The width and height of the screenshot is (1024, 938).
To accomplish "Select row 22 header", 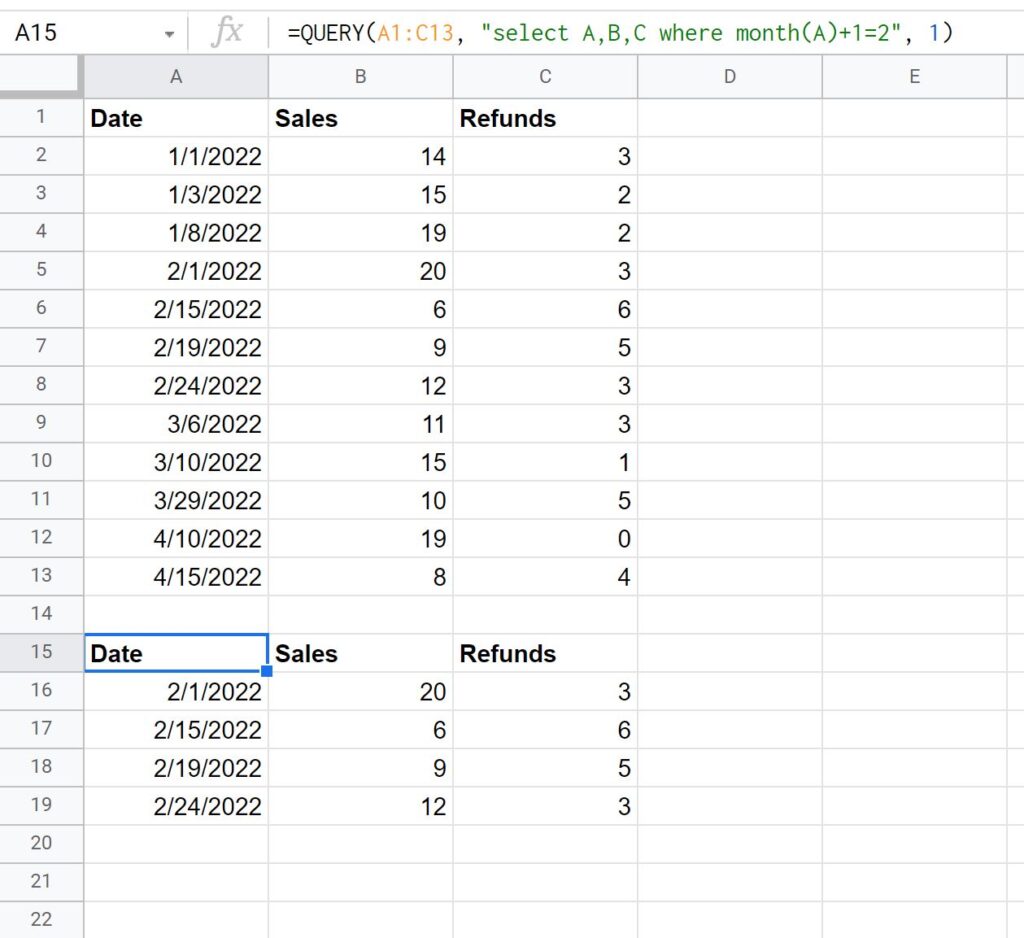I will click(x=41, y=920).
